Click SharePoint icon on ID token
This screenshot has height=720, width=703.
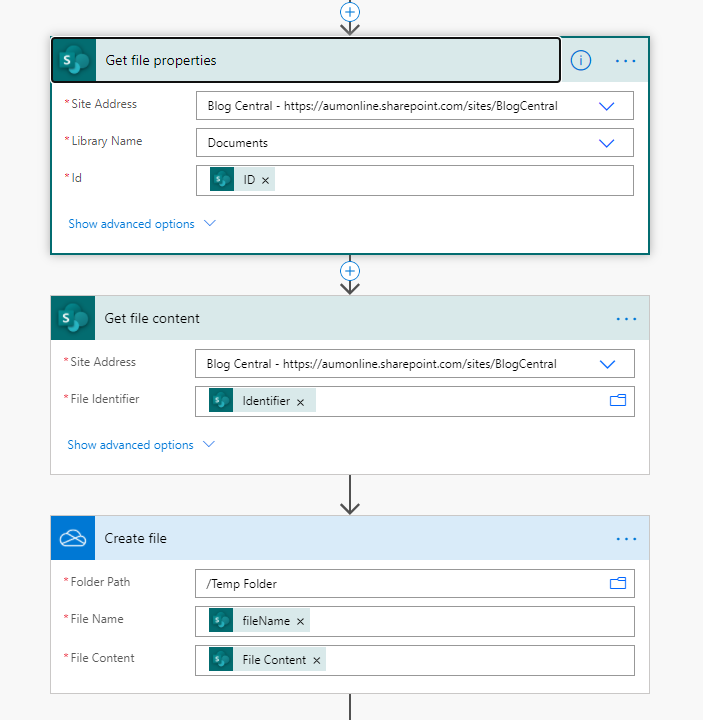click(x=222, y=180)
